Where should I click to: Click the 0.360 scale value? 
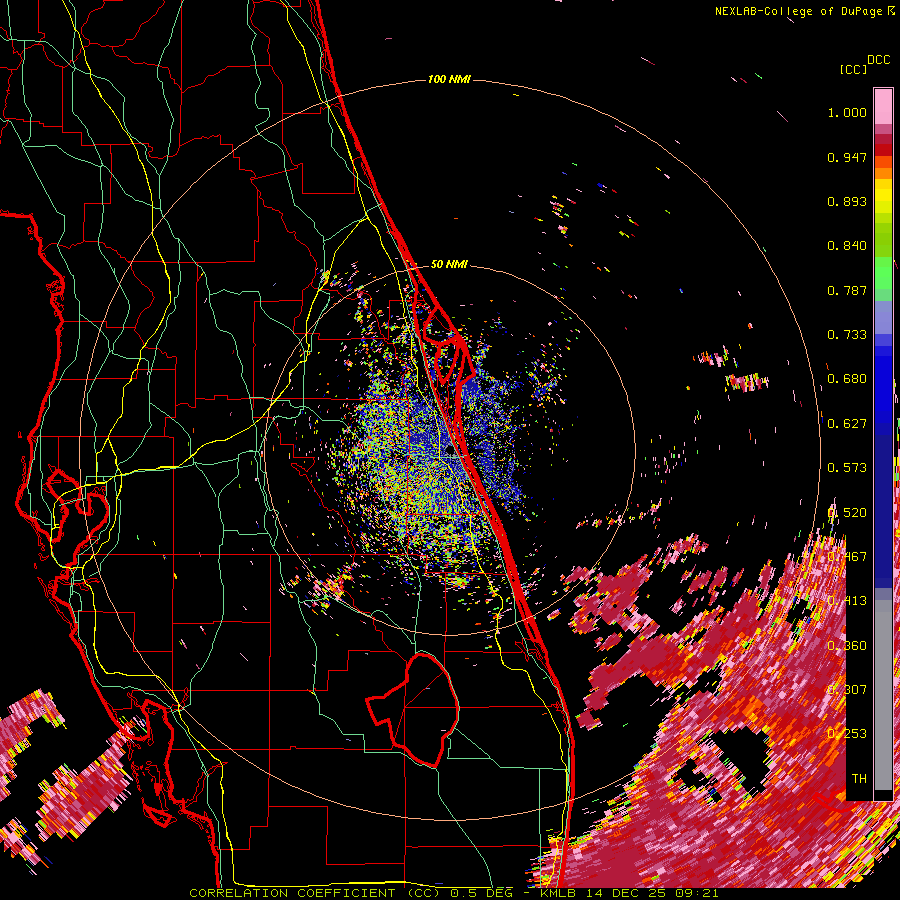[847, 646]
